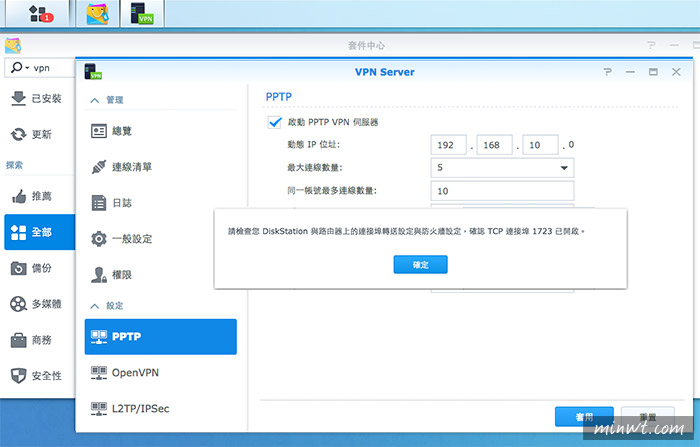Image resolution: width=700 pixels, height=447 pixels.
Task: Open the maximum connection number dropdown
Action: click(502, 167)
